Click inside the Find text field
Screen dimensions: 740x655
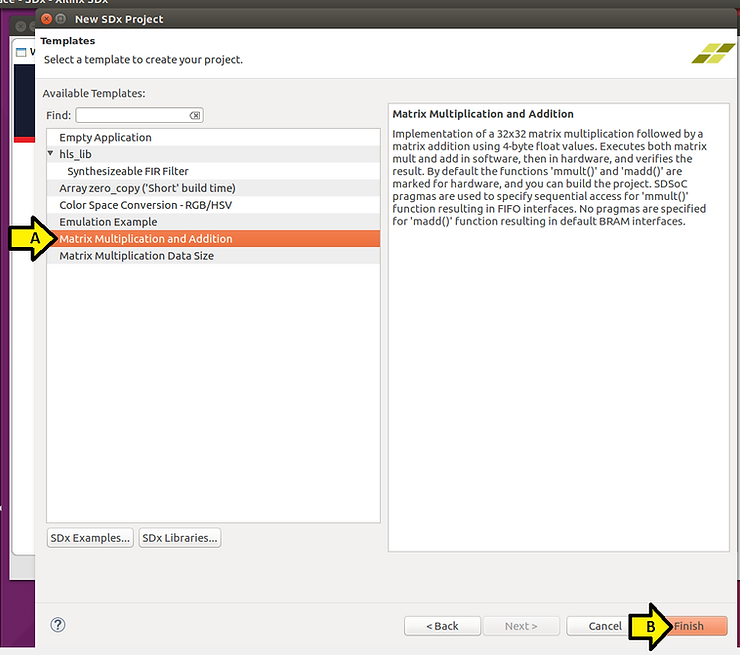(132, 116)
